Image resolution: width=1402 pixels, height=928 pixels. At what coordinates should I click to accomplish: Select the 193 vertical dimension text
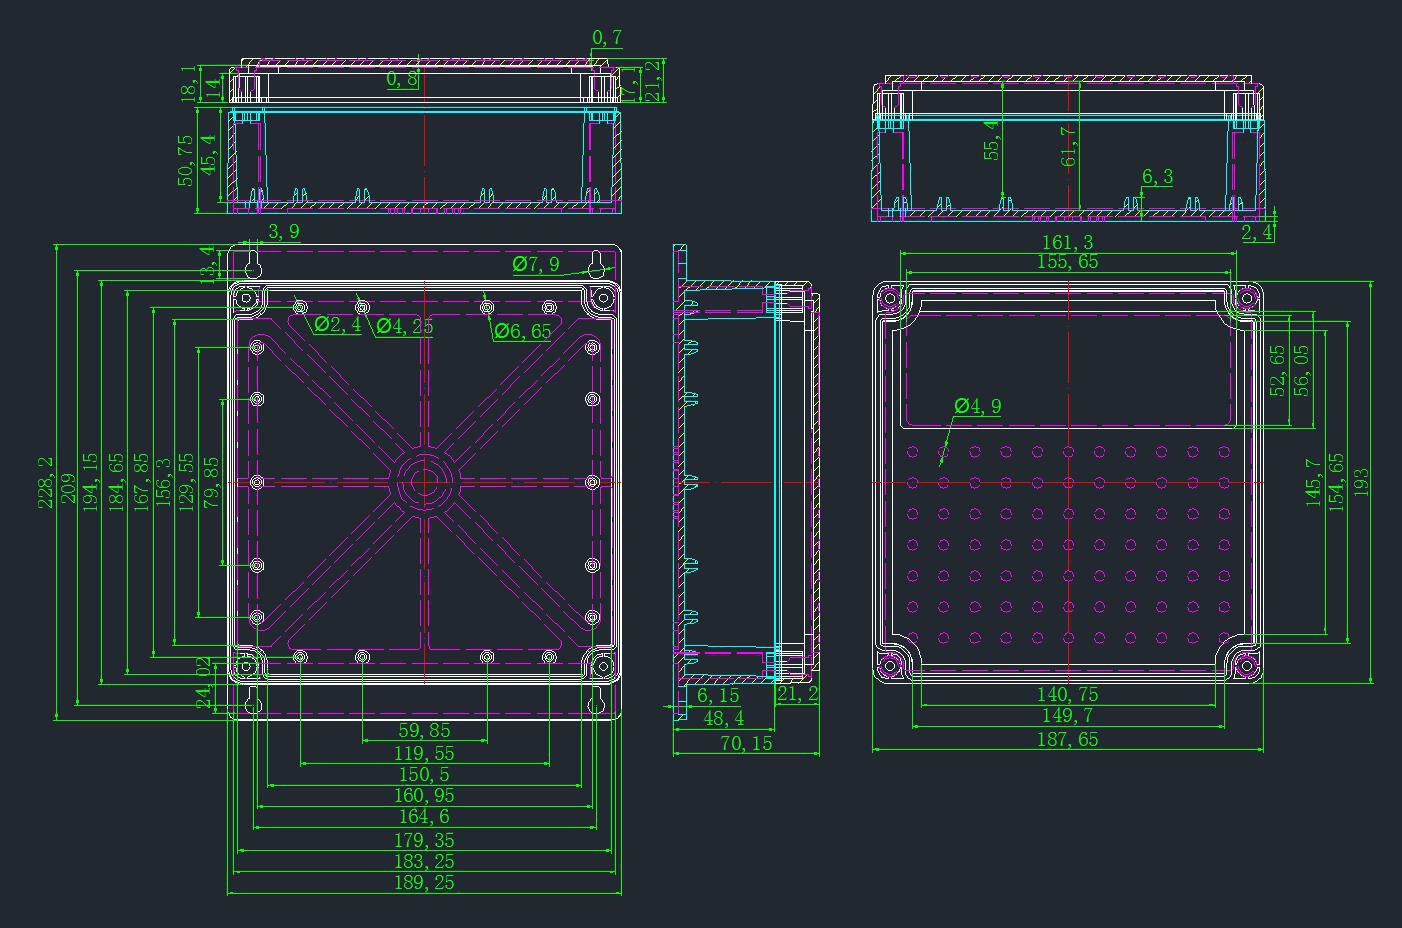point(1361,482)
